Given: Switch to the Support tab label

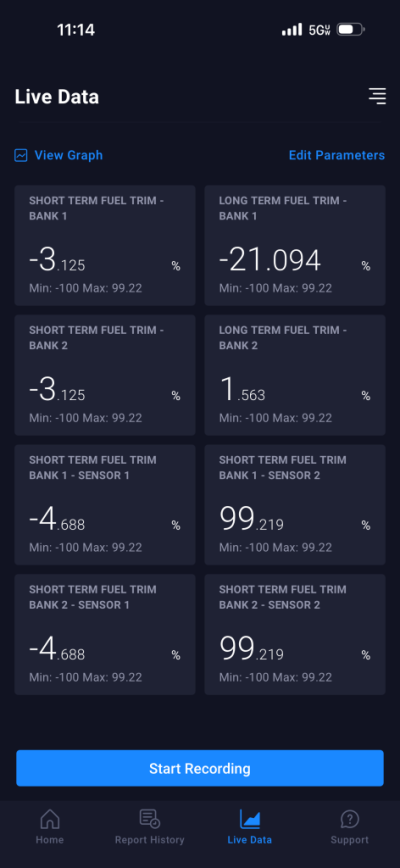Looking at the screenshot, I should click(350, 840).
